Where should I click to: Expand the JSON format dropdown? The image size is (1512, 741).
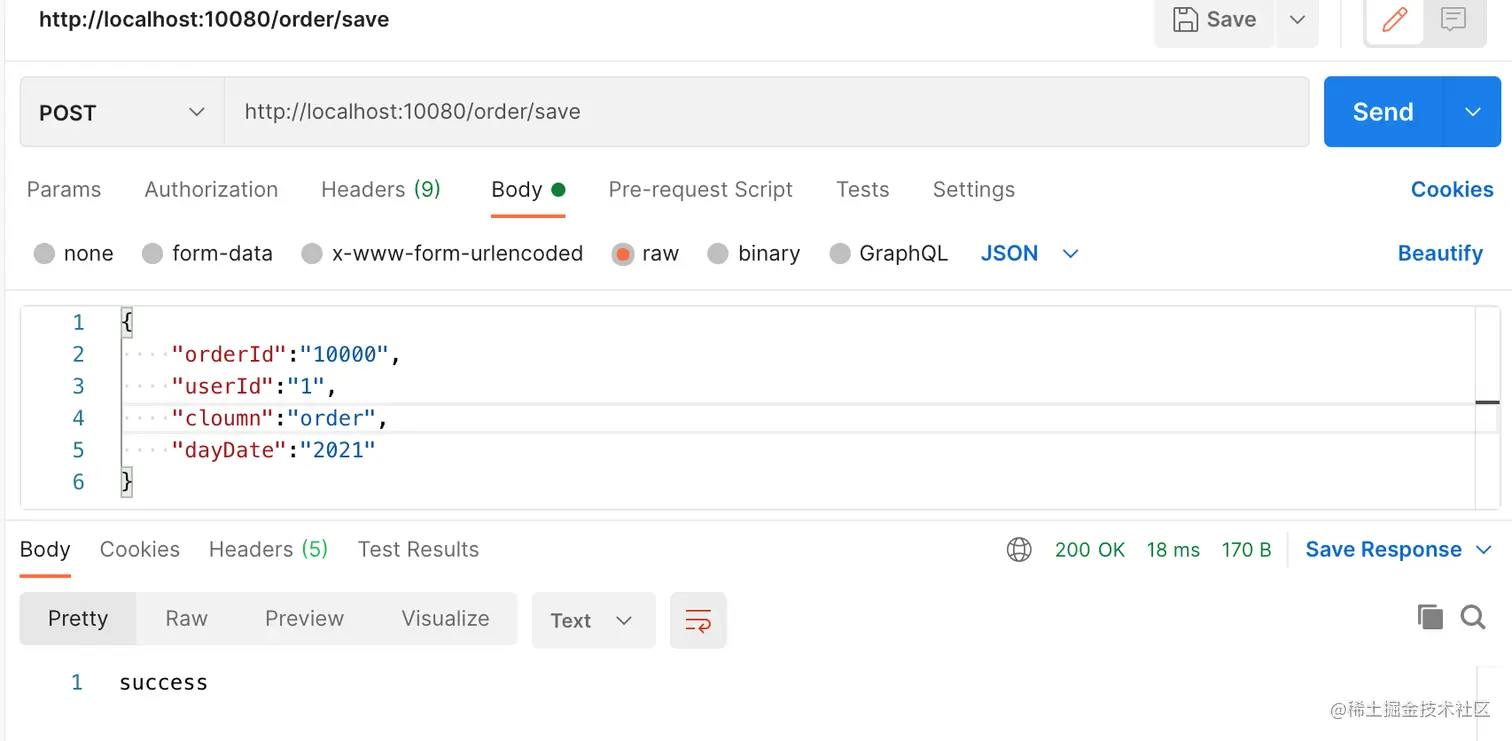[1070, 254]
